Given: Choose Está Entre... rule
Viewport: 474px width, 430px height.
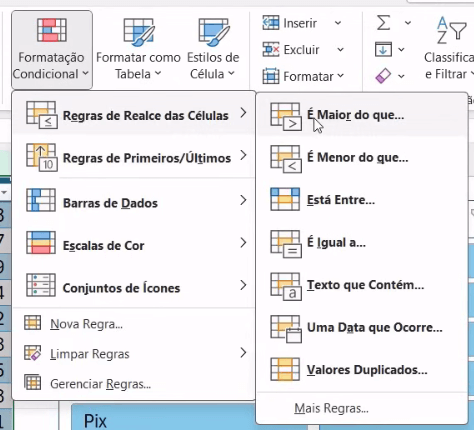Looking at the screenshot, I should (x=362, y=200).
